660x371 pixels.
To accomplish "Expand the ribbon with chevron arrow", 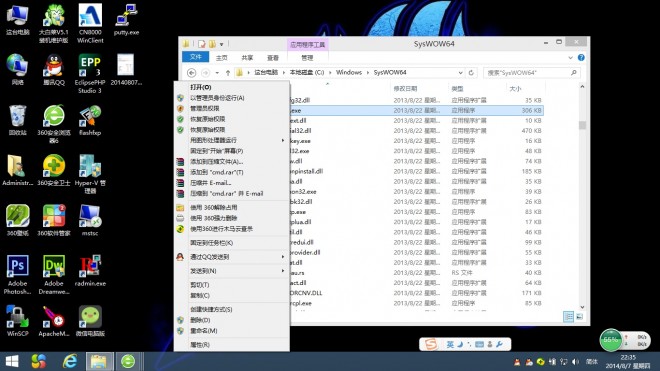I will (x=570, y=58).
